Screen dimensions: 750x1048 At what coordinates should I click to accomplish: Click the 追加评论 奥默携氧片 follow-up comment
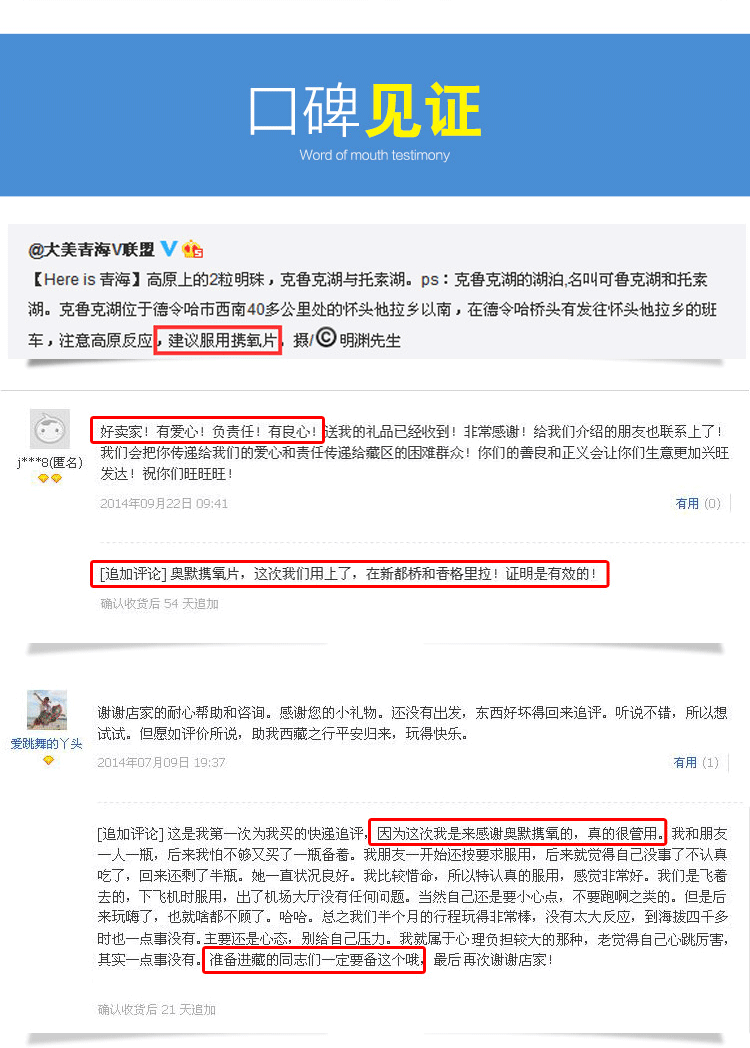pos(350,573)
